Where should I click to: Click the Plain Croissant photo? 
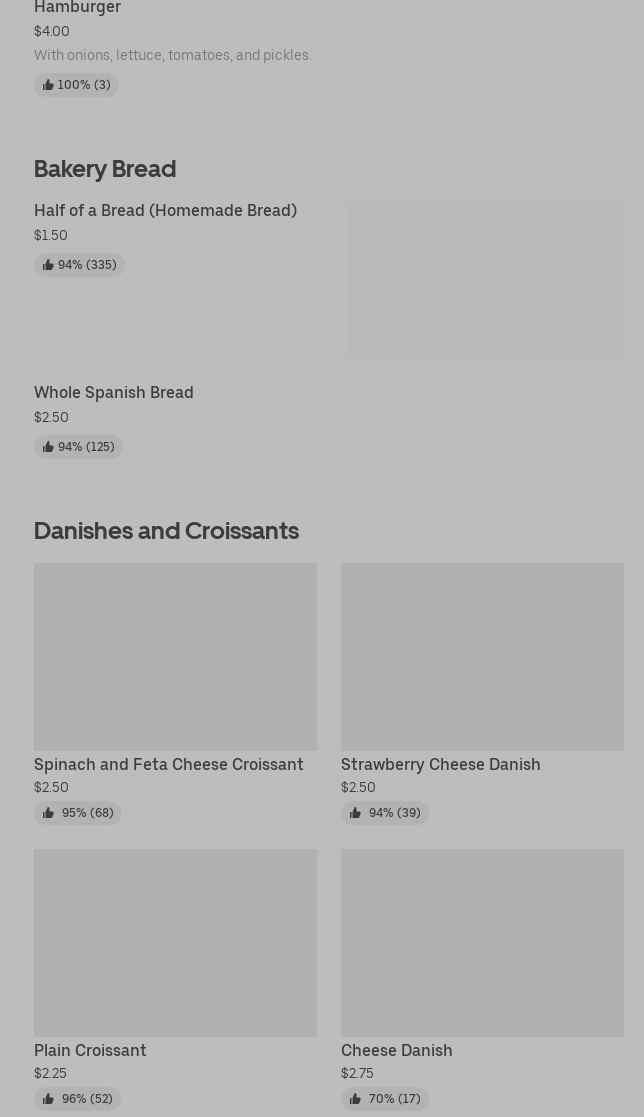tap(175, 942)
